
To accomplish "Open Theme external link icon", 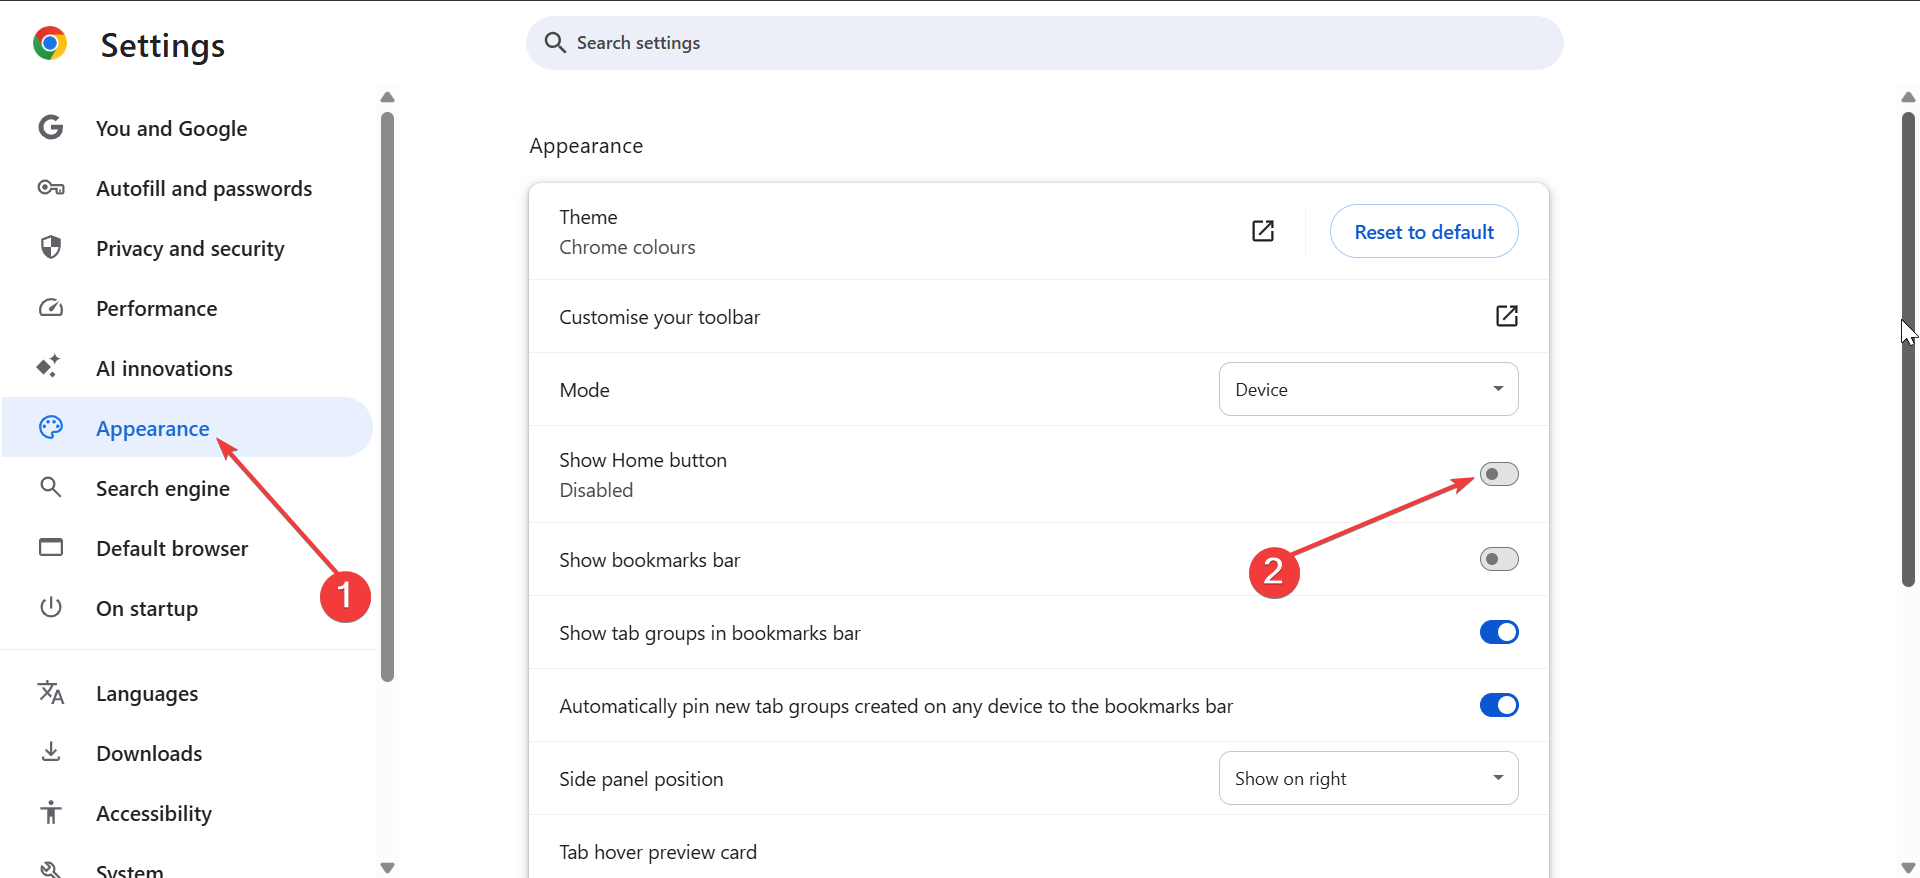I will click(1263, 231).
